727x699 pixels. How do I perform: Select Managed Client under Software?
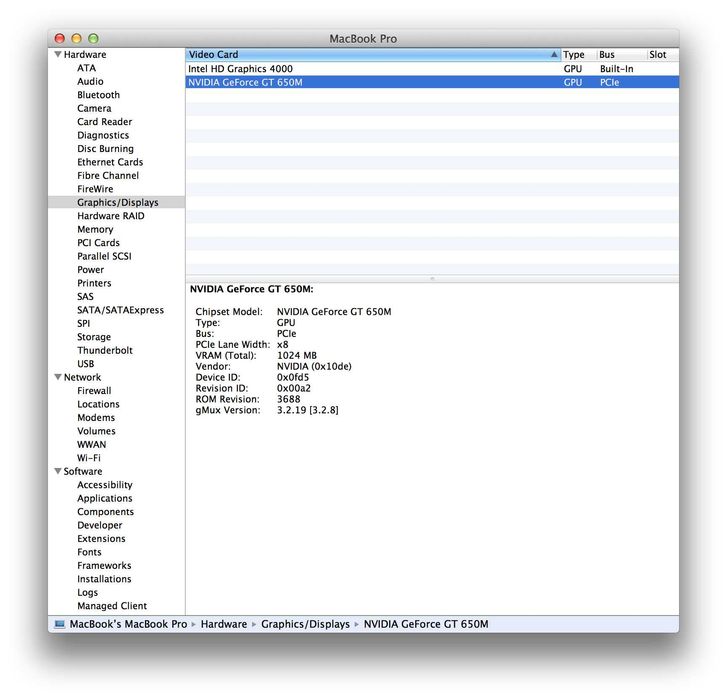click(112, 605)
